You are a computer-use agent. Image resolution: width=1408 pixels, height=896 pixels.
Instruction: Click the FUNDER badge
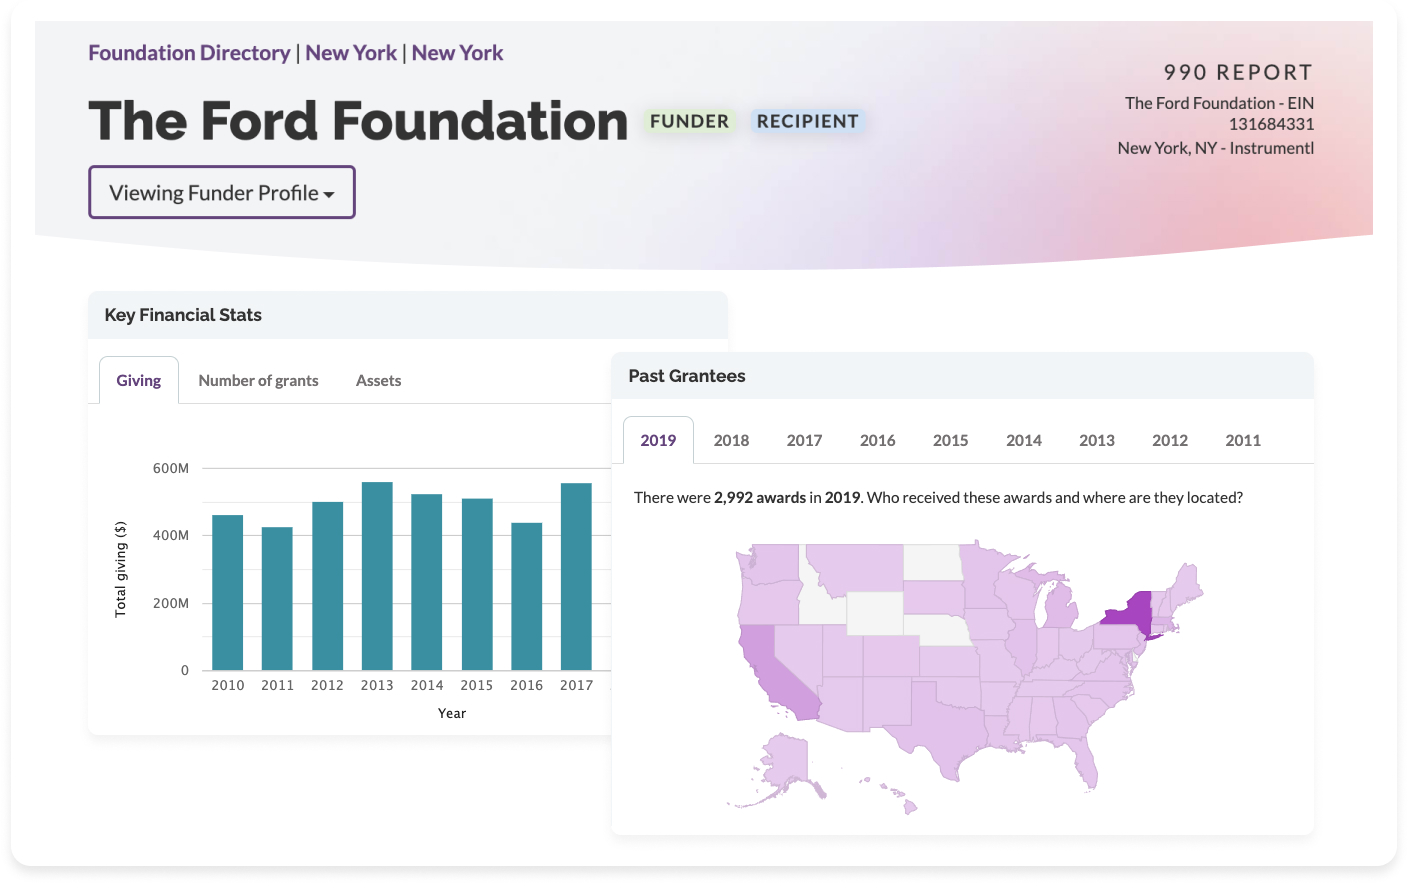[690, 121]
